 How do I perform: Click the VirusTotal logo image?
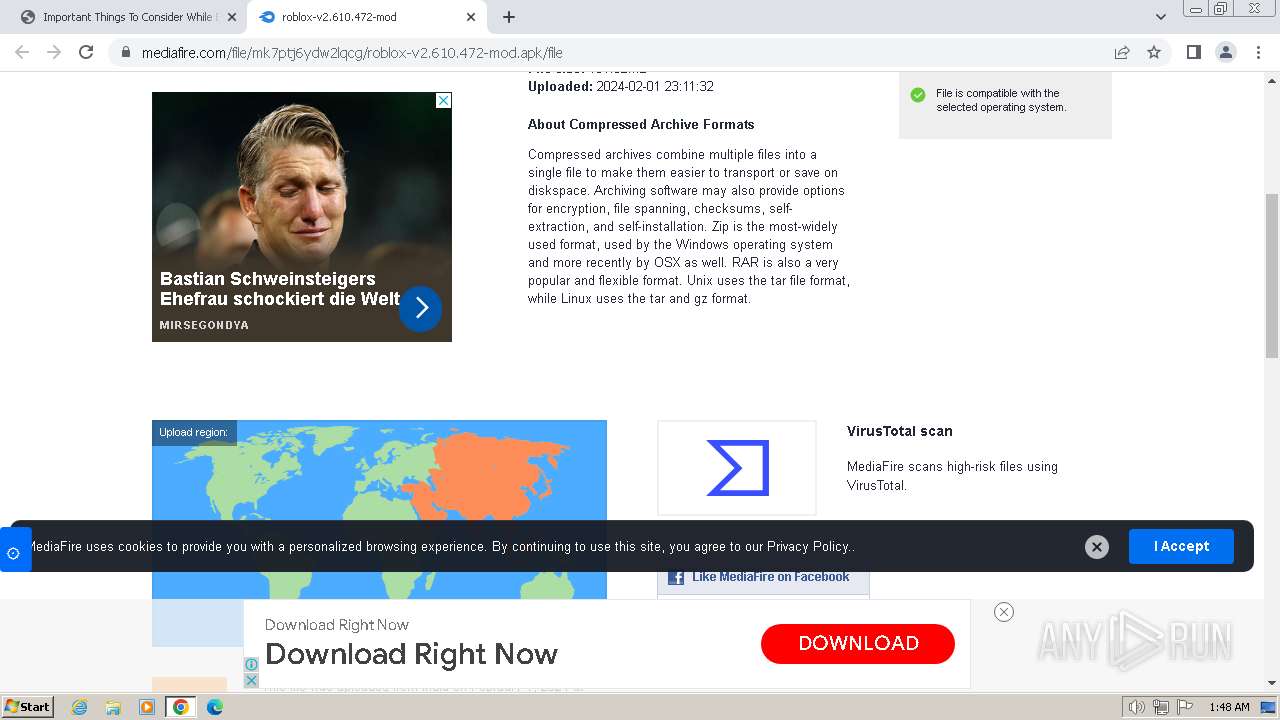click(x=737, y=468)
